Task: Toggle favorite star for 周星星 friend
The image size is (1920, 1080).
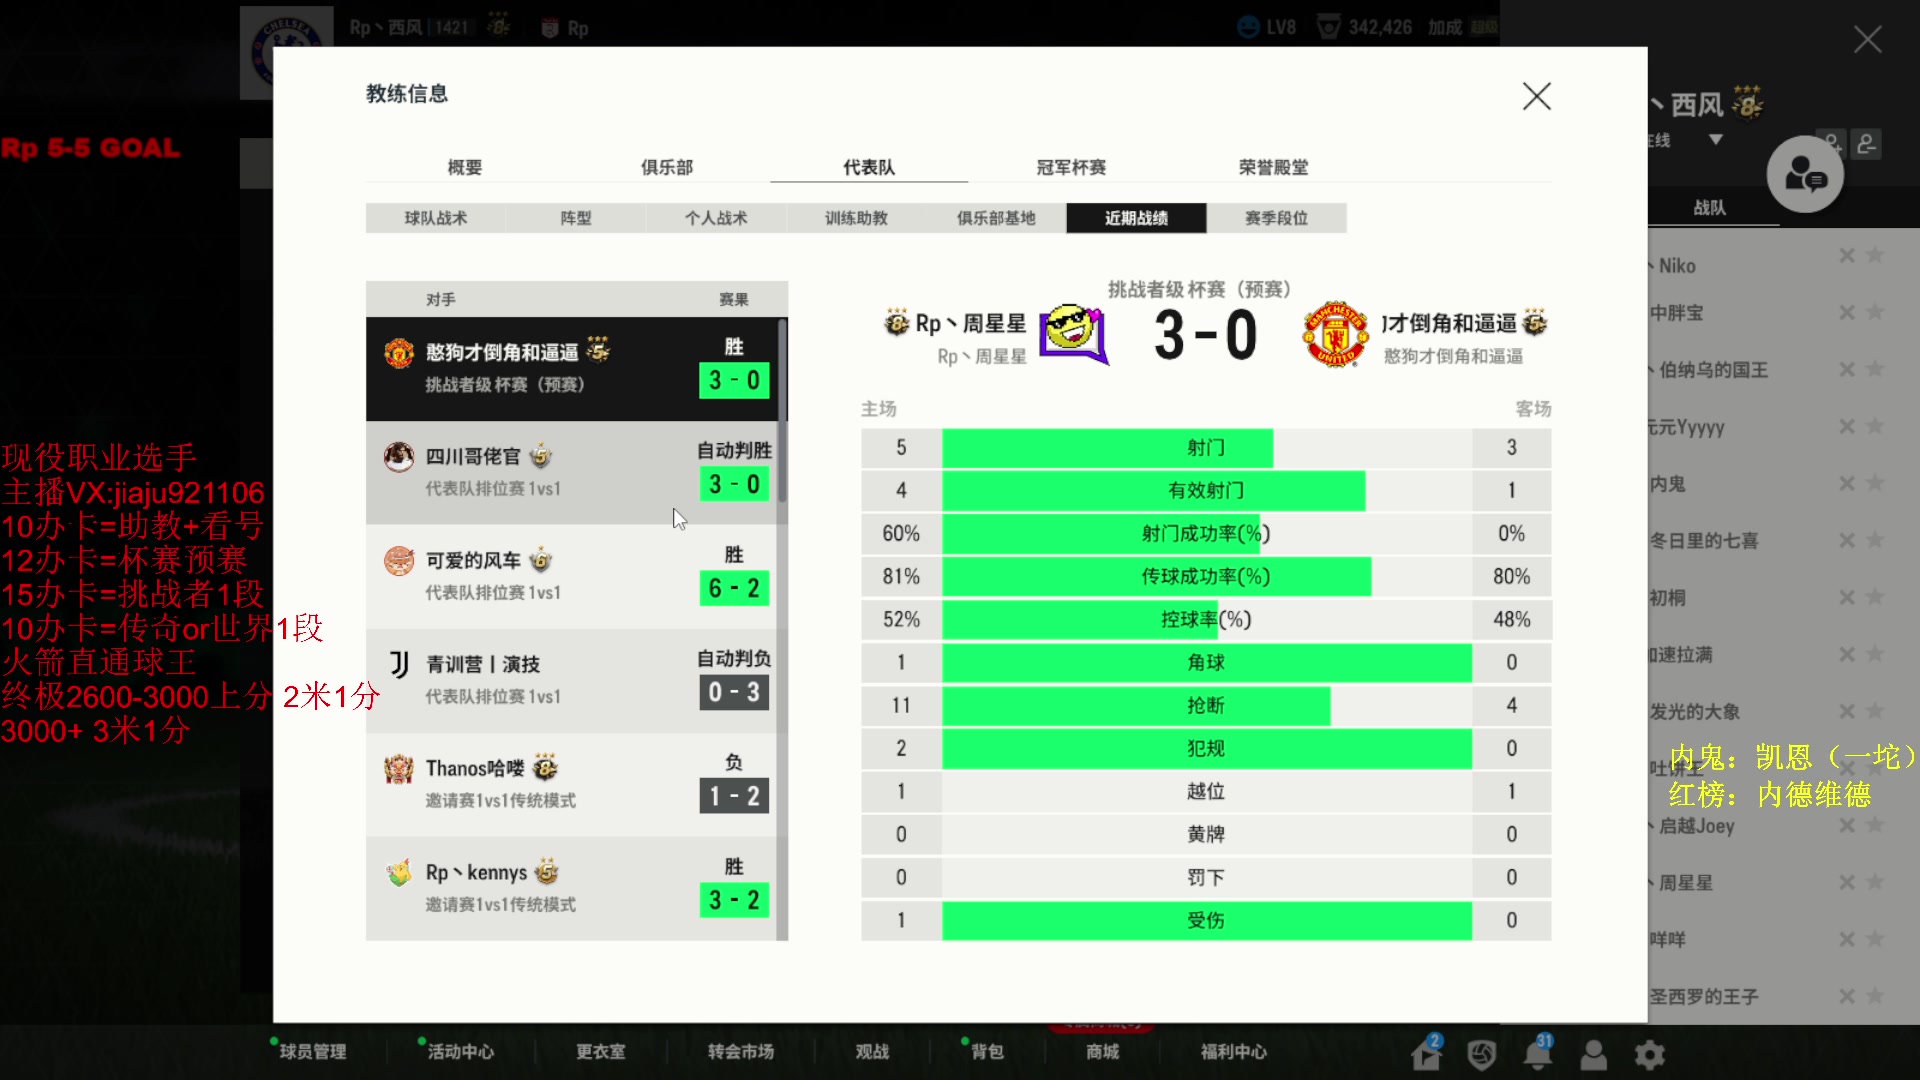Action: [x=1875, y=882]
